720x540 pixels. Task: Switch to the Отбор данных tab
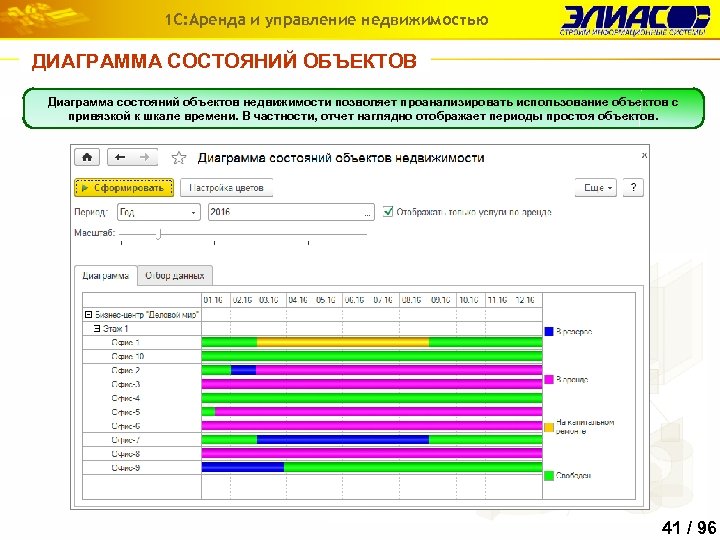[175, 276]
